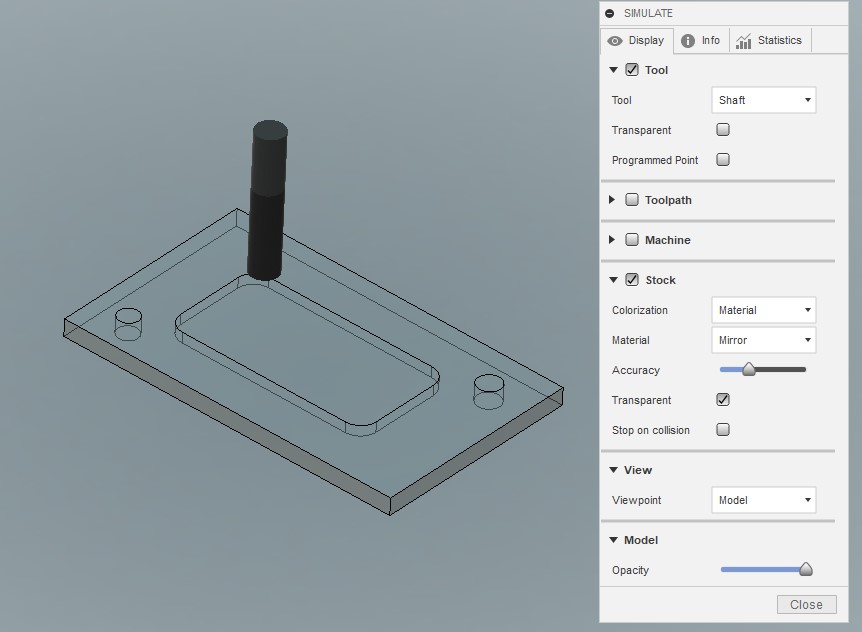Click the Opacity label
The width and height of the screenshot is (862, 632).
coord(630,570)
